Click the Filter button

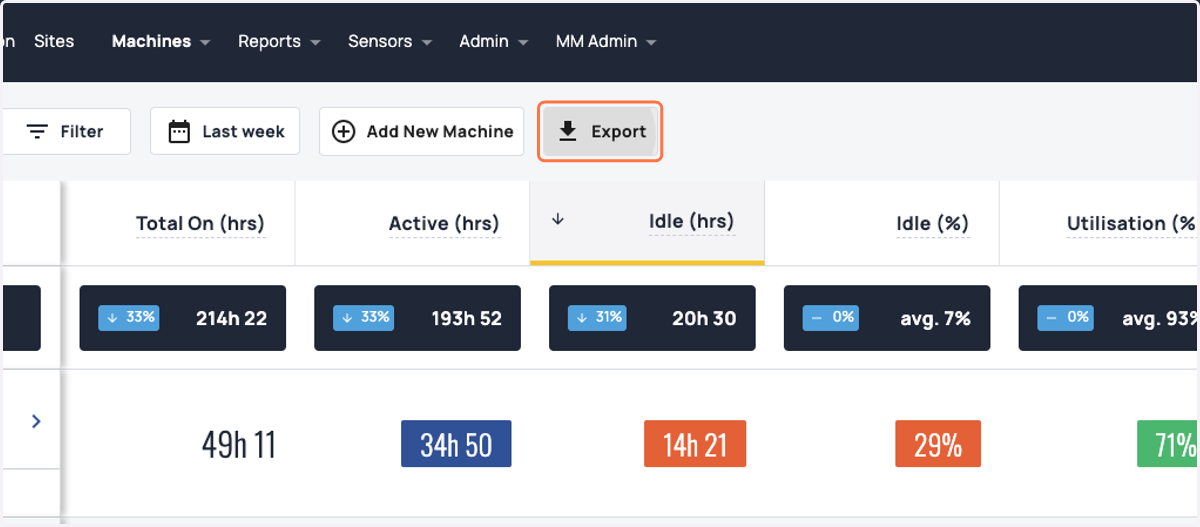point(65,131)
